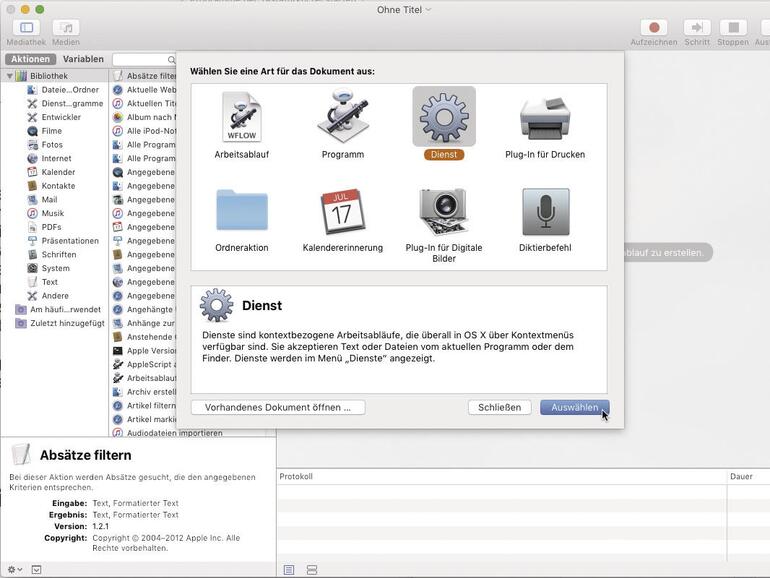Pick the Ordneraktion folder icon
The height and width of the screenshot is (578, 770).
[x=241, y=212]
